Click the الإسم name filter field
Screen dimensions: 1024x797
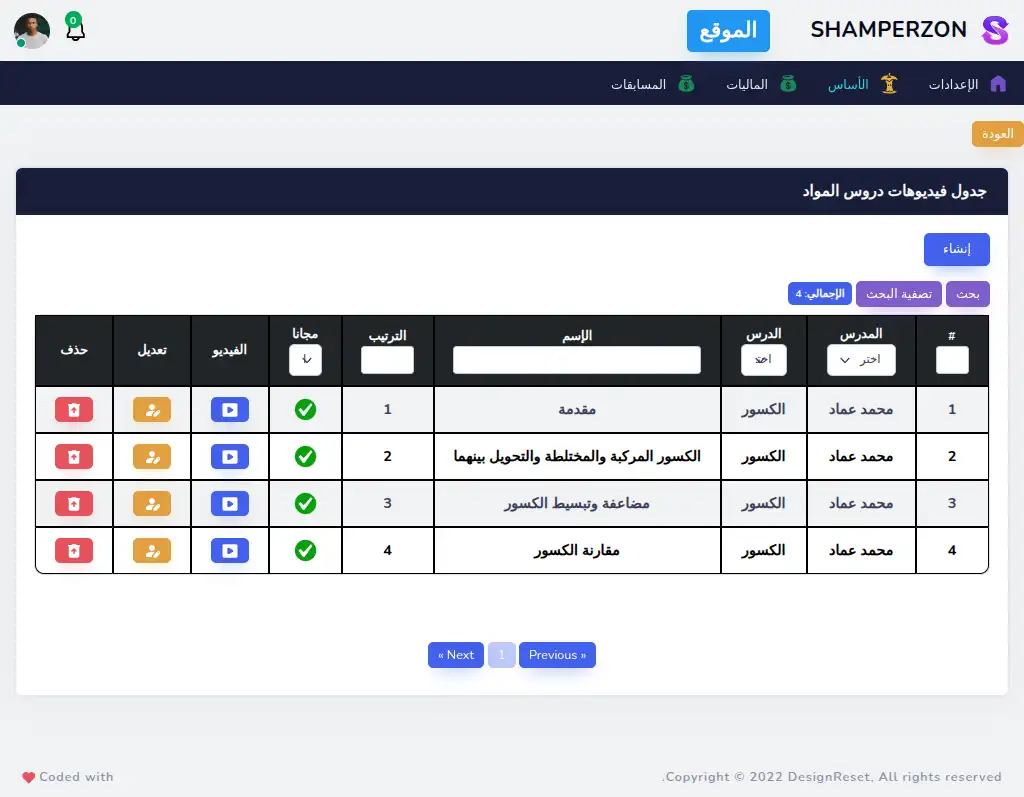click(x=577, y=360)
